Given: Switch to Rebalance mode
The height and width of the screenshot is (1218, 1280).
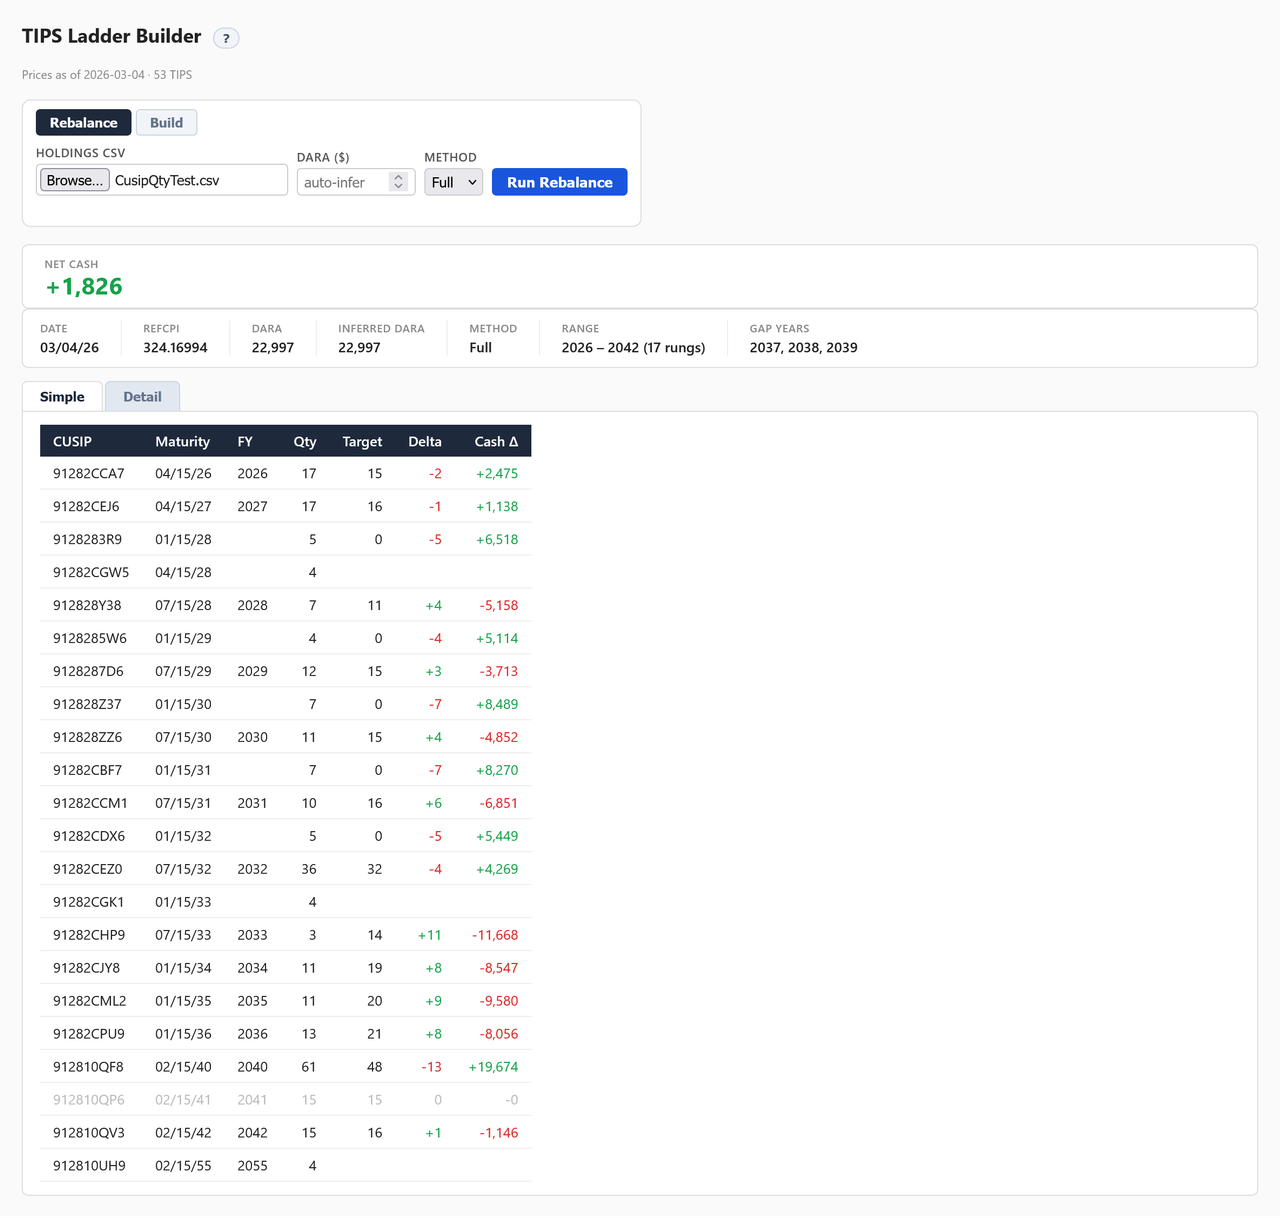Looking at the screenshot, I should [x=84, y=123].
